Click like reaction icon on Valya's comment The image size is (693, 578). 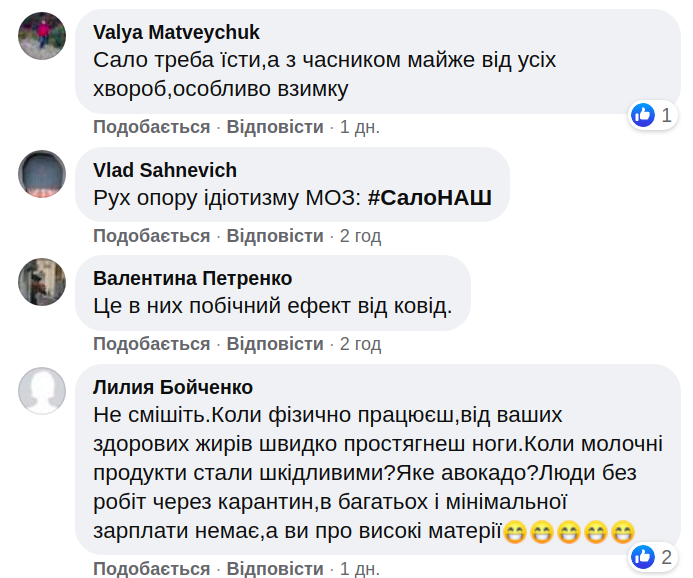point(643,115)
